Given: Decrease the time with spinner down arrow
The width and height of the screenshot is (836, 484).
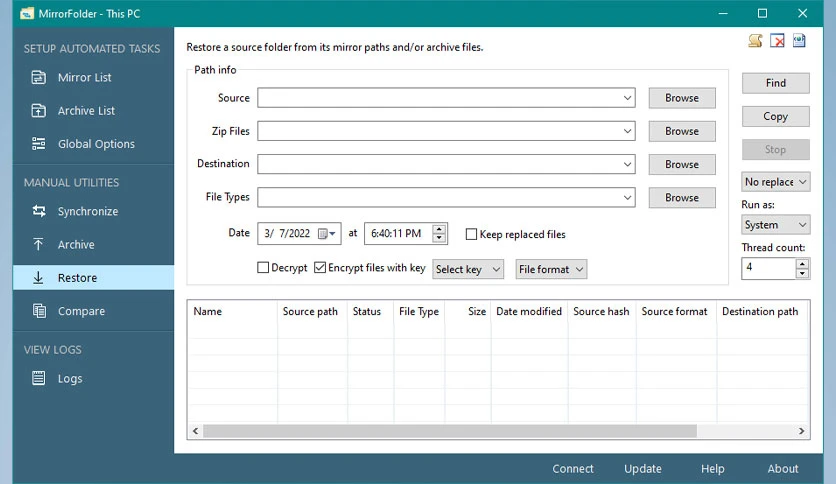Looking at the screenshot, I should point(439,238).
